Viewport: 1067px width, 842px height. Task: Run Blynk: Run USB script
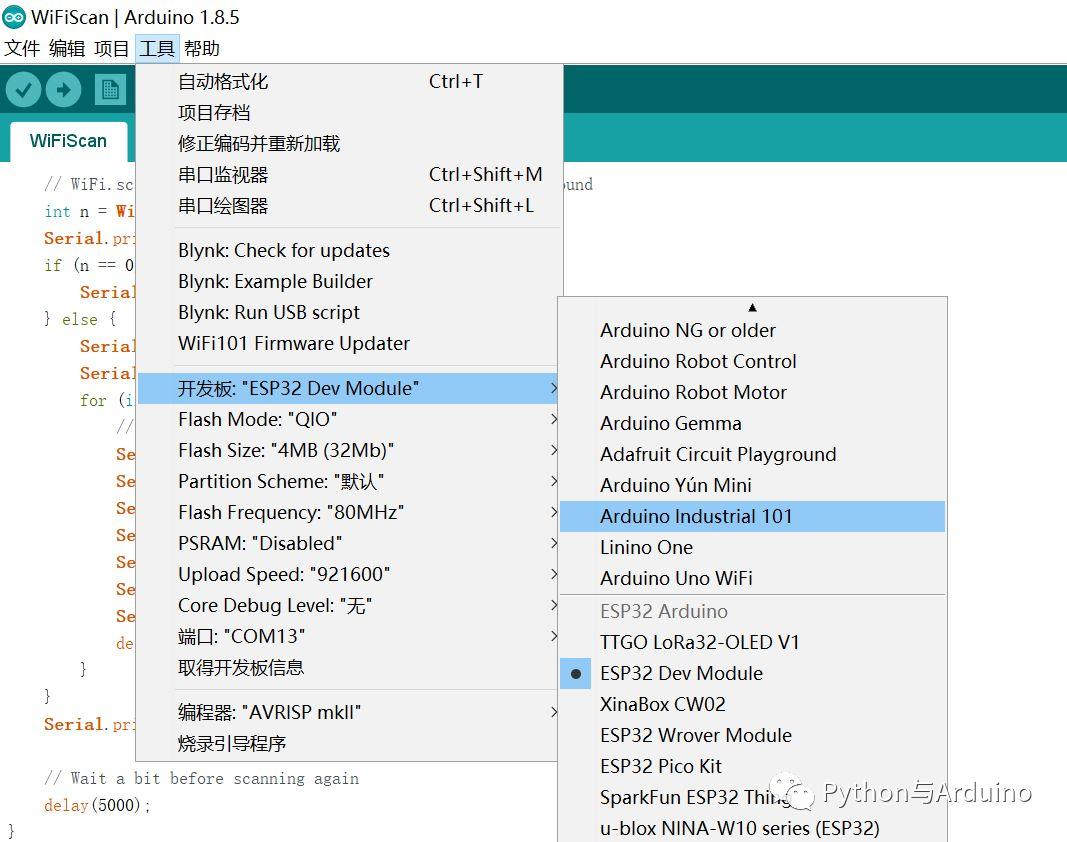349,312
